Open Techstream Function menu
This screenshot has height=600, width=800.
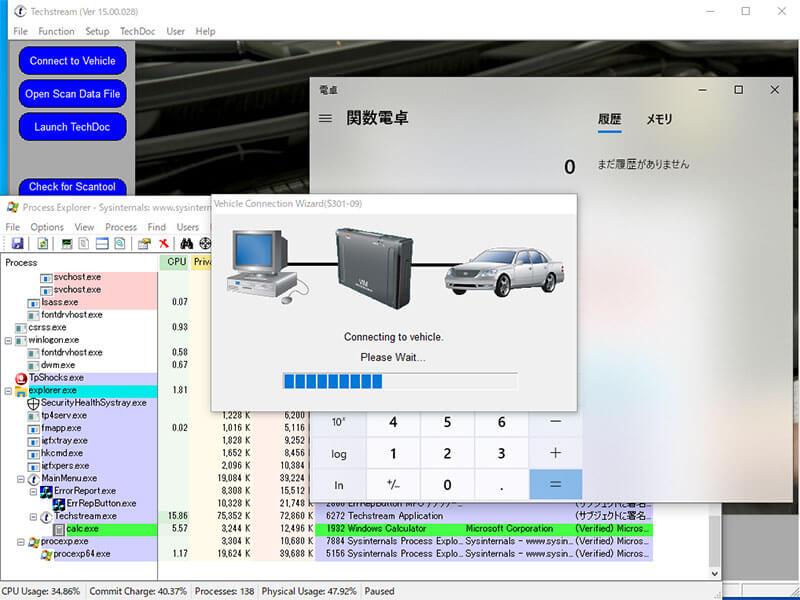coord(56,31)
